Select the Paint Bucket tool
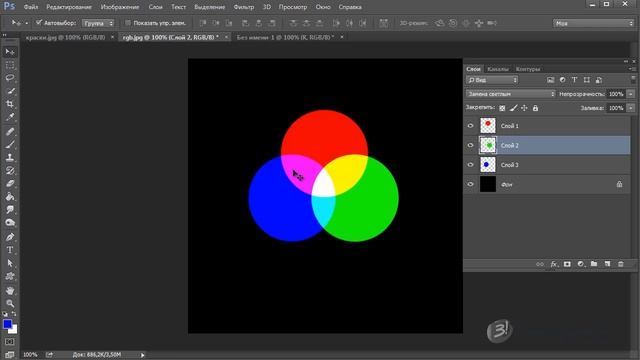640x360 pixels. pyautogui.click(x=10, y=197)
